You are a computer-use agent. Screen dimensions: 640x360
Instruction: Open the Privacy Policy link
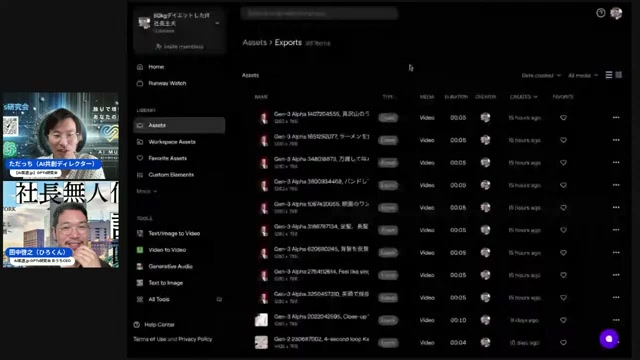point(195,339)
